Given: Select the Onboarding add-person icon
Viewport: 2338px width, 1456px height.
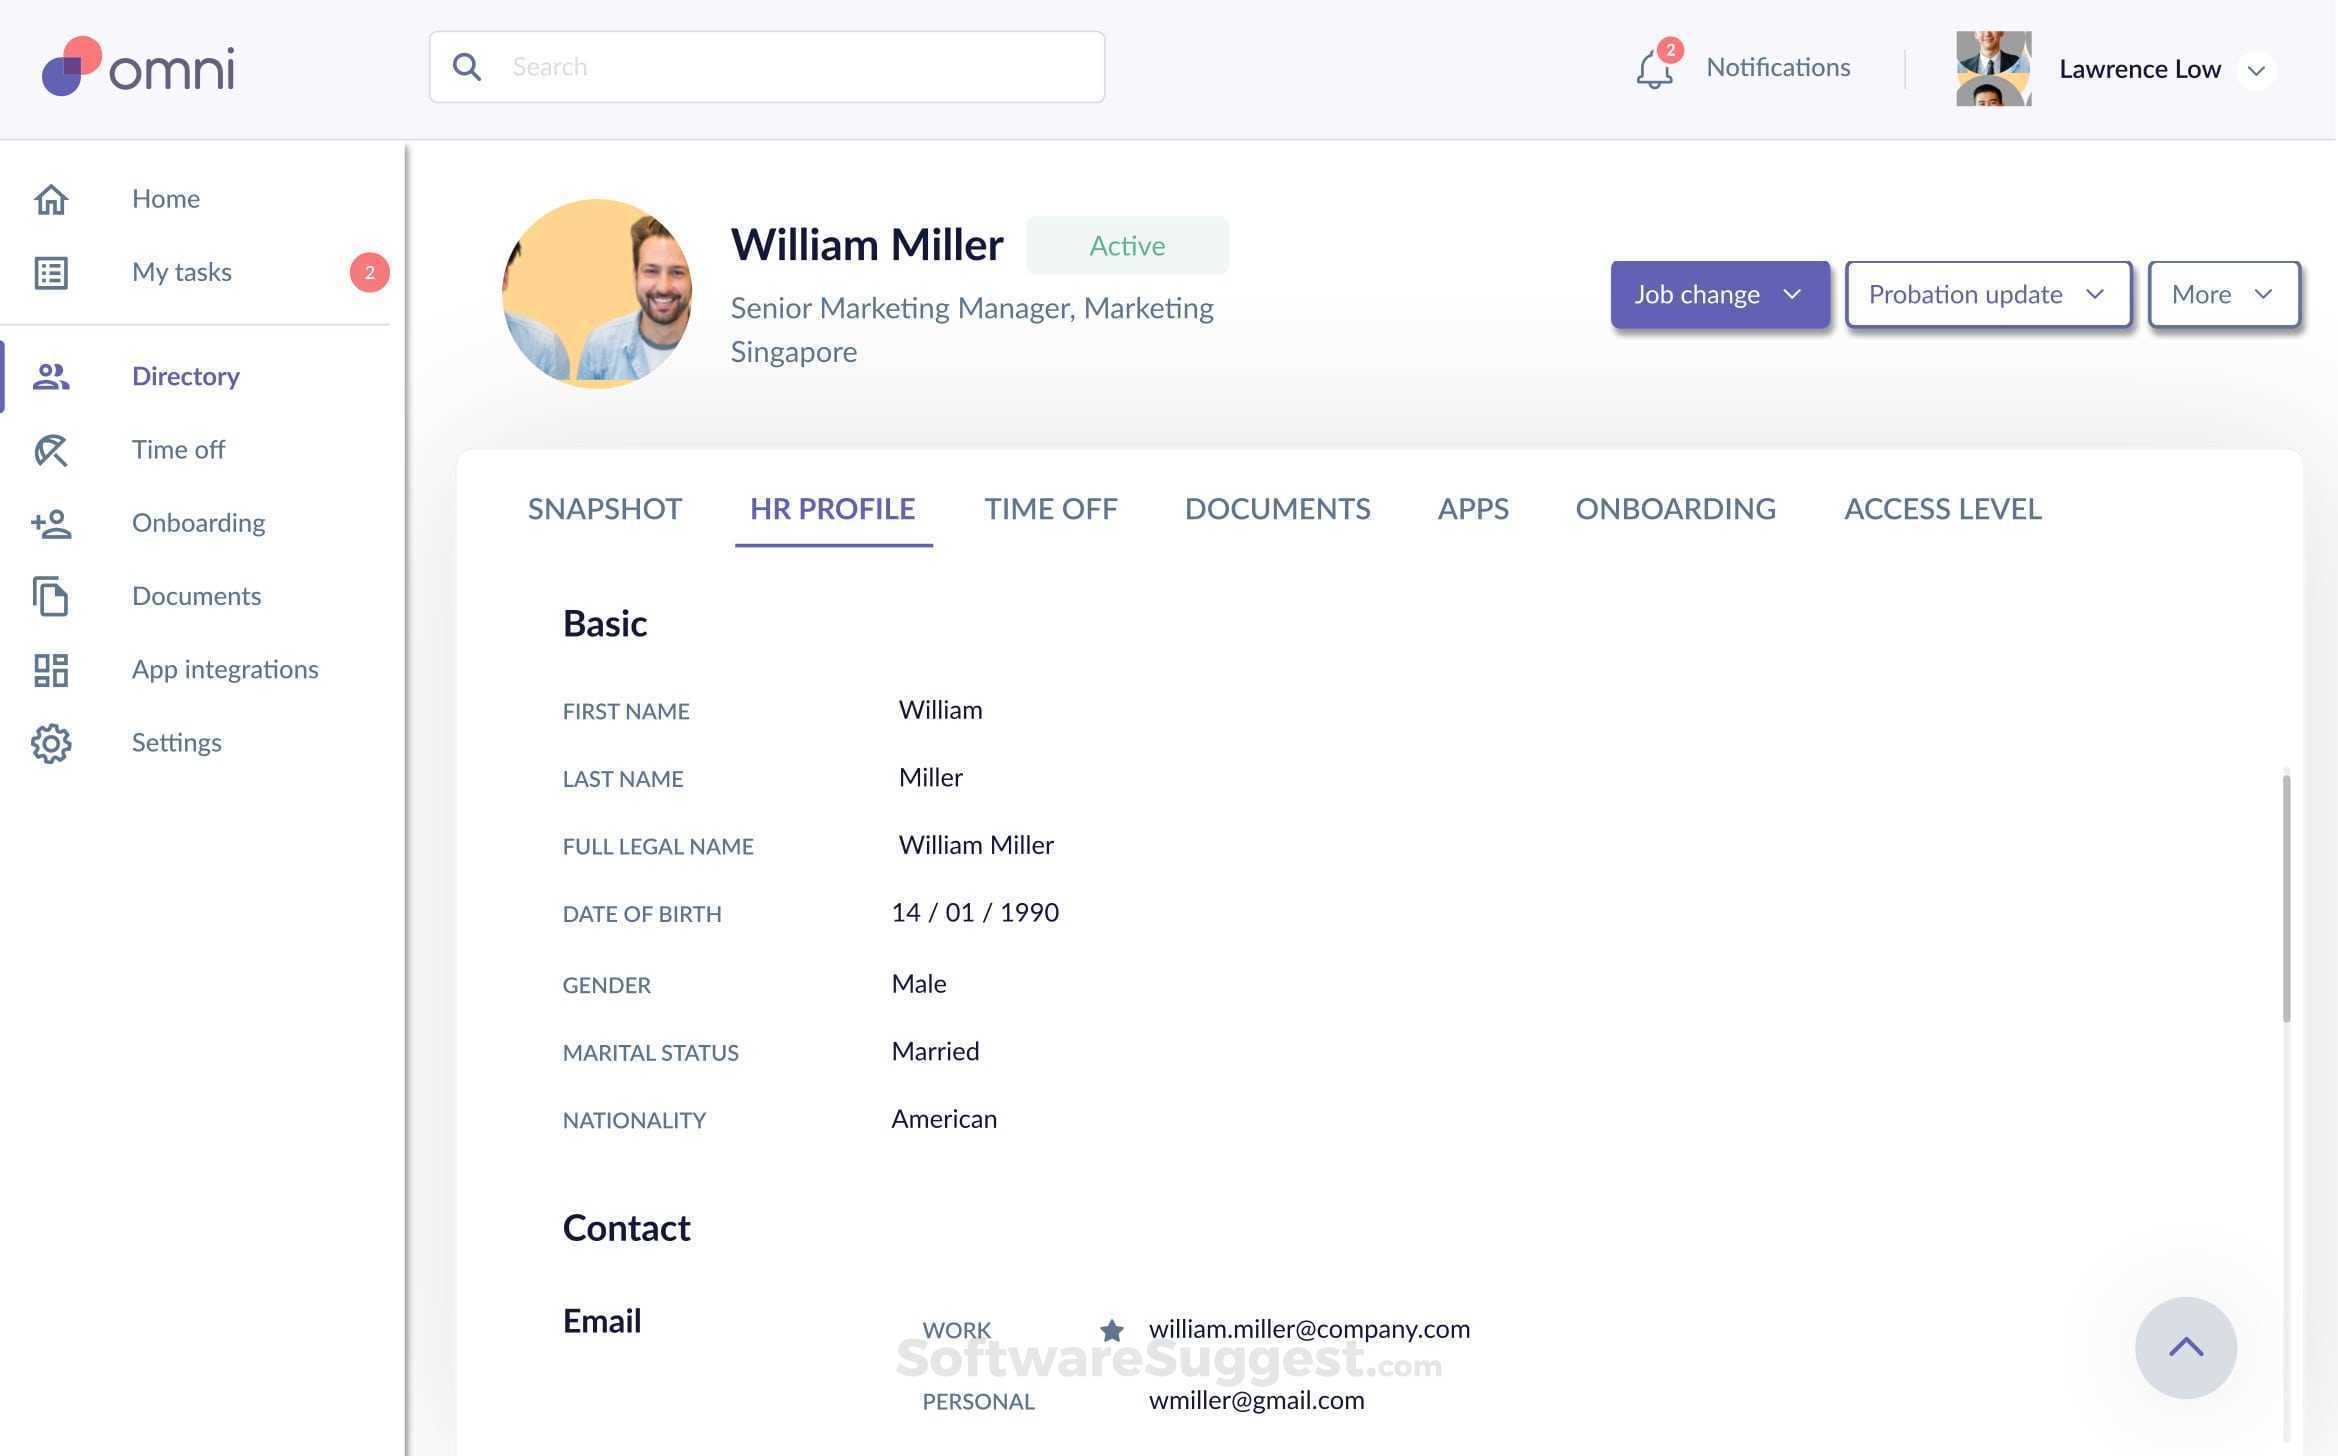Looking at the screenshot, I should (x=51, y=523).
